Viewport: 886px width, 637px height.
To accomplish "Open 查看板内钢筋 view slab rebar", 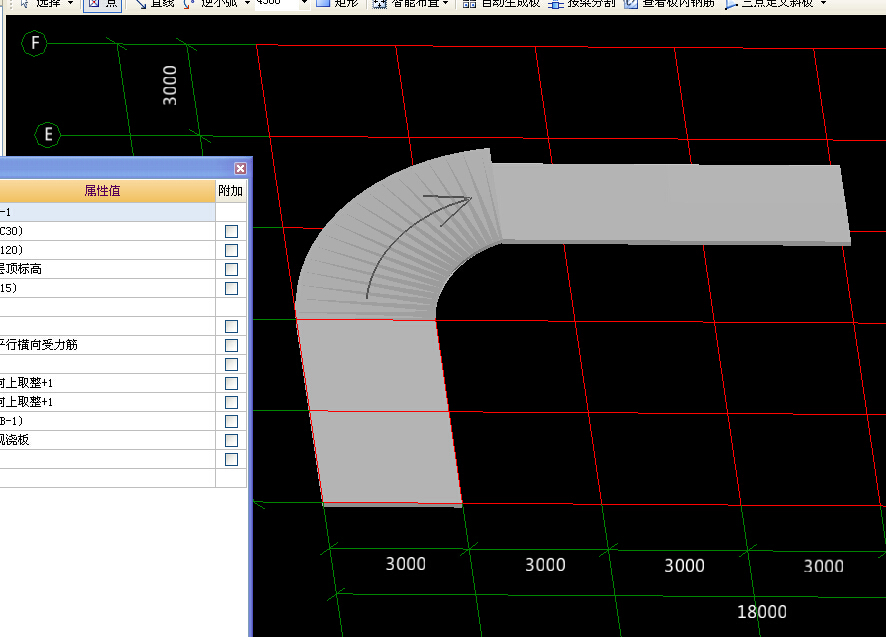I will point(670,3).
